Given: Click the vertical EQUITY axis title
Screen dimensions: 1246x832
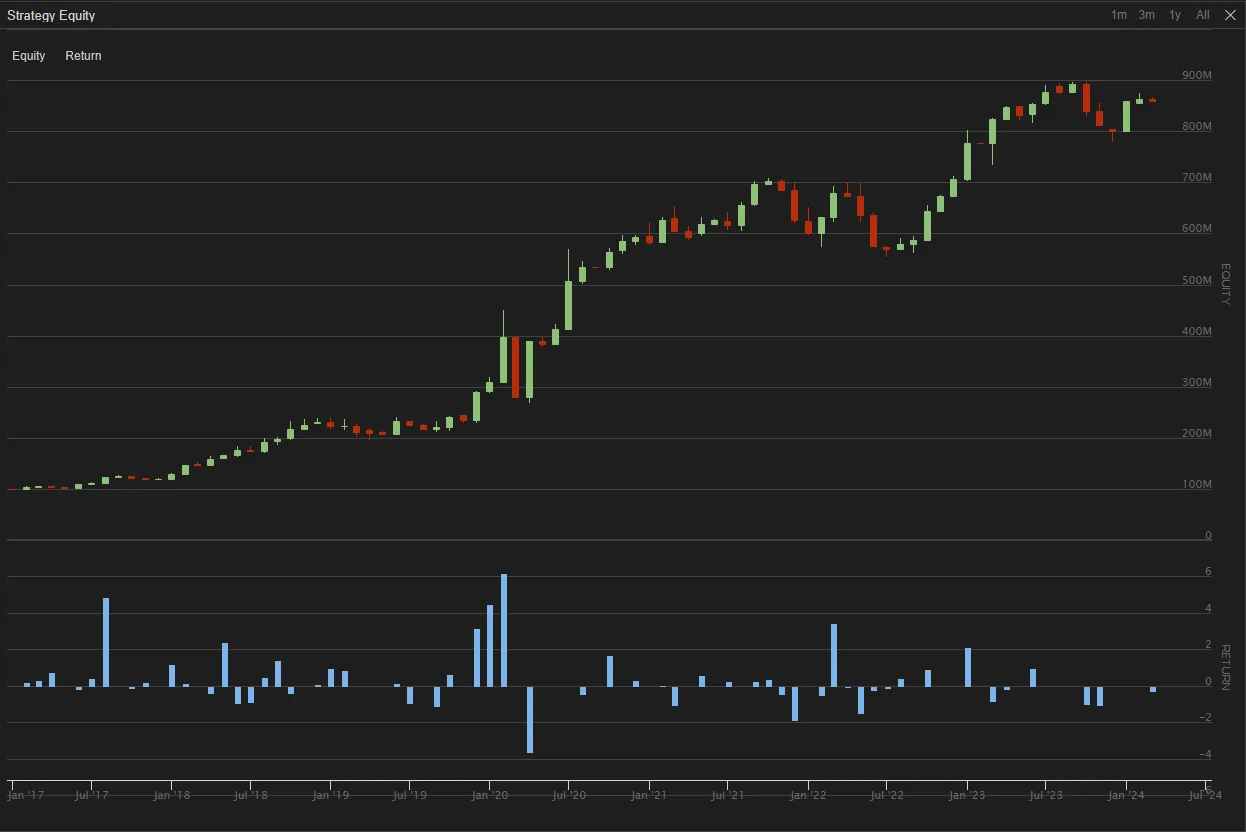Looking at the screenshot, I should [1226, 284].
